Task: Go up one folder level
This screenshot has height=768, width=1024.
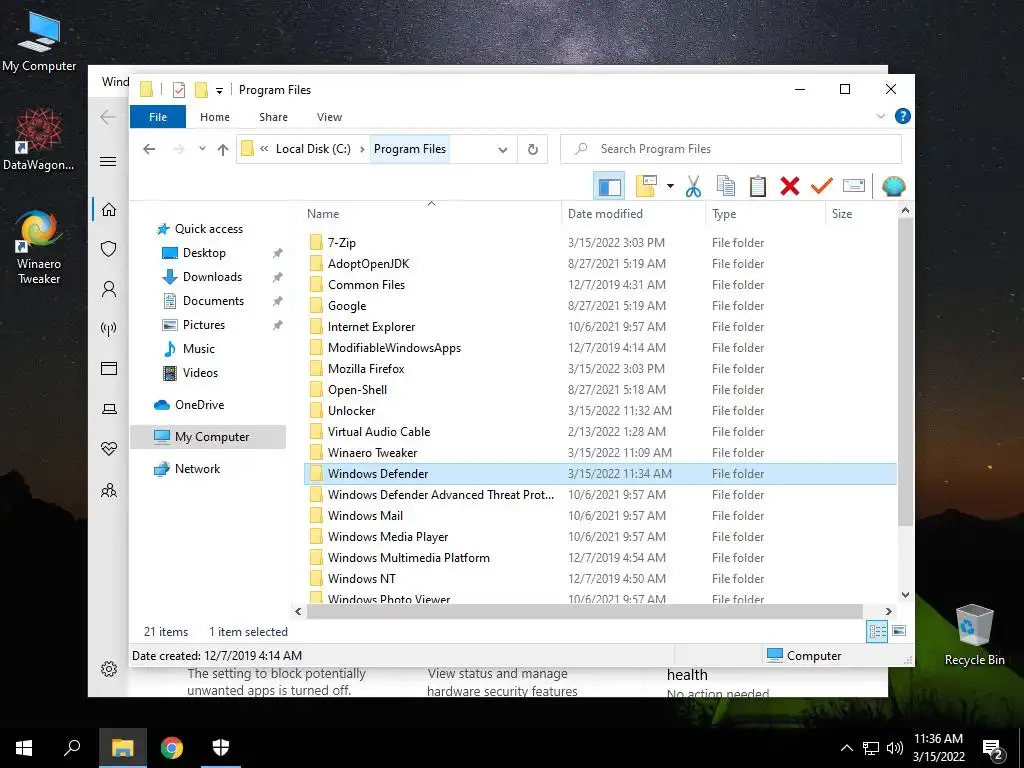Action: [223, 149]
